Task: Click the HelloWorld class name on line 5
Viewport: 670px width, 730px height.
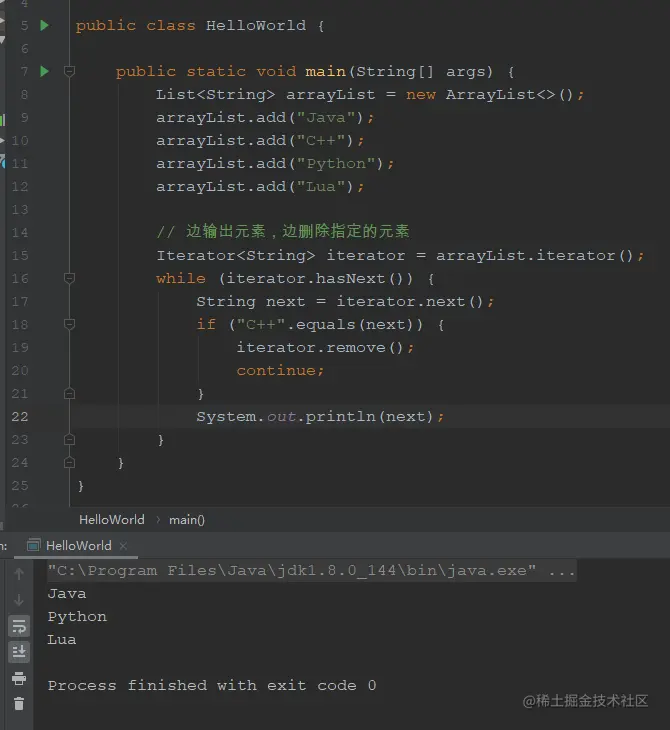Action: click(256, 25)
